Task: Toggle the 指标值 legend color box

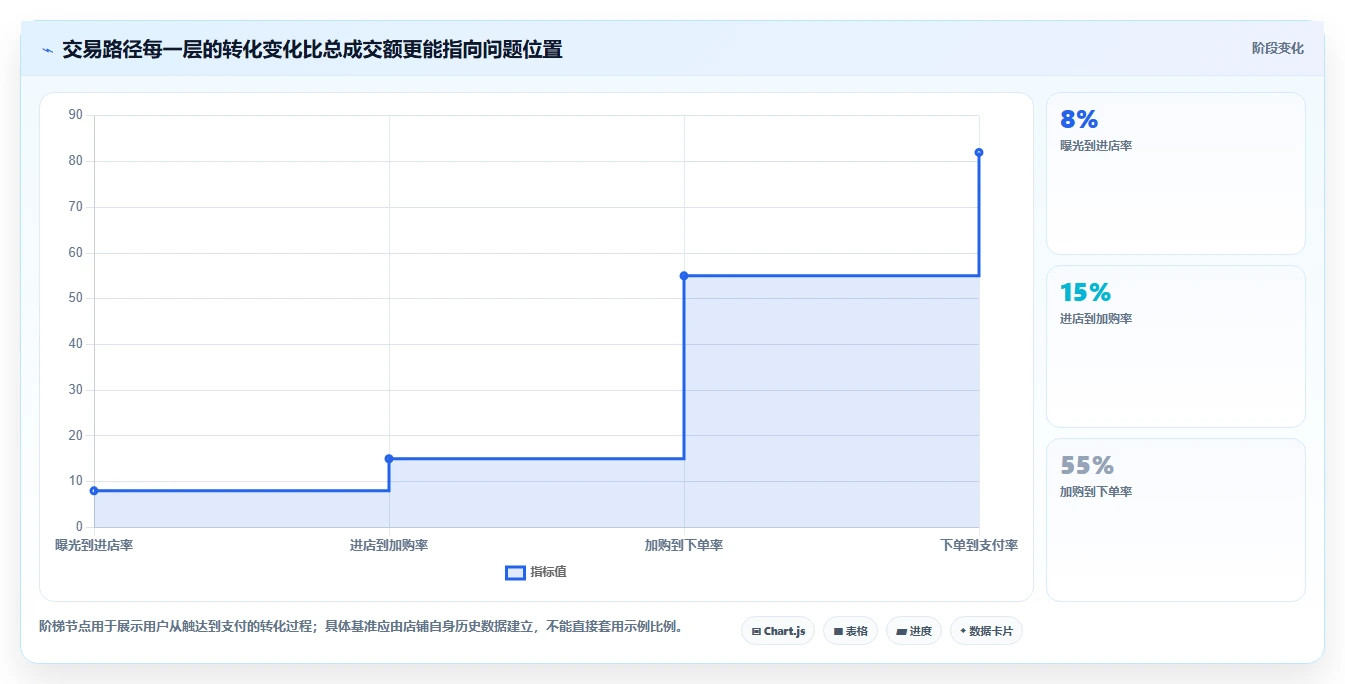Action: [x=515, y=572]
